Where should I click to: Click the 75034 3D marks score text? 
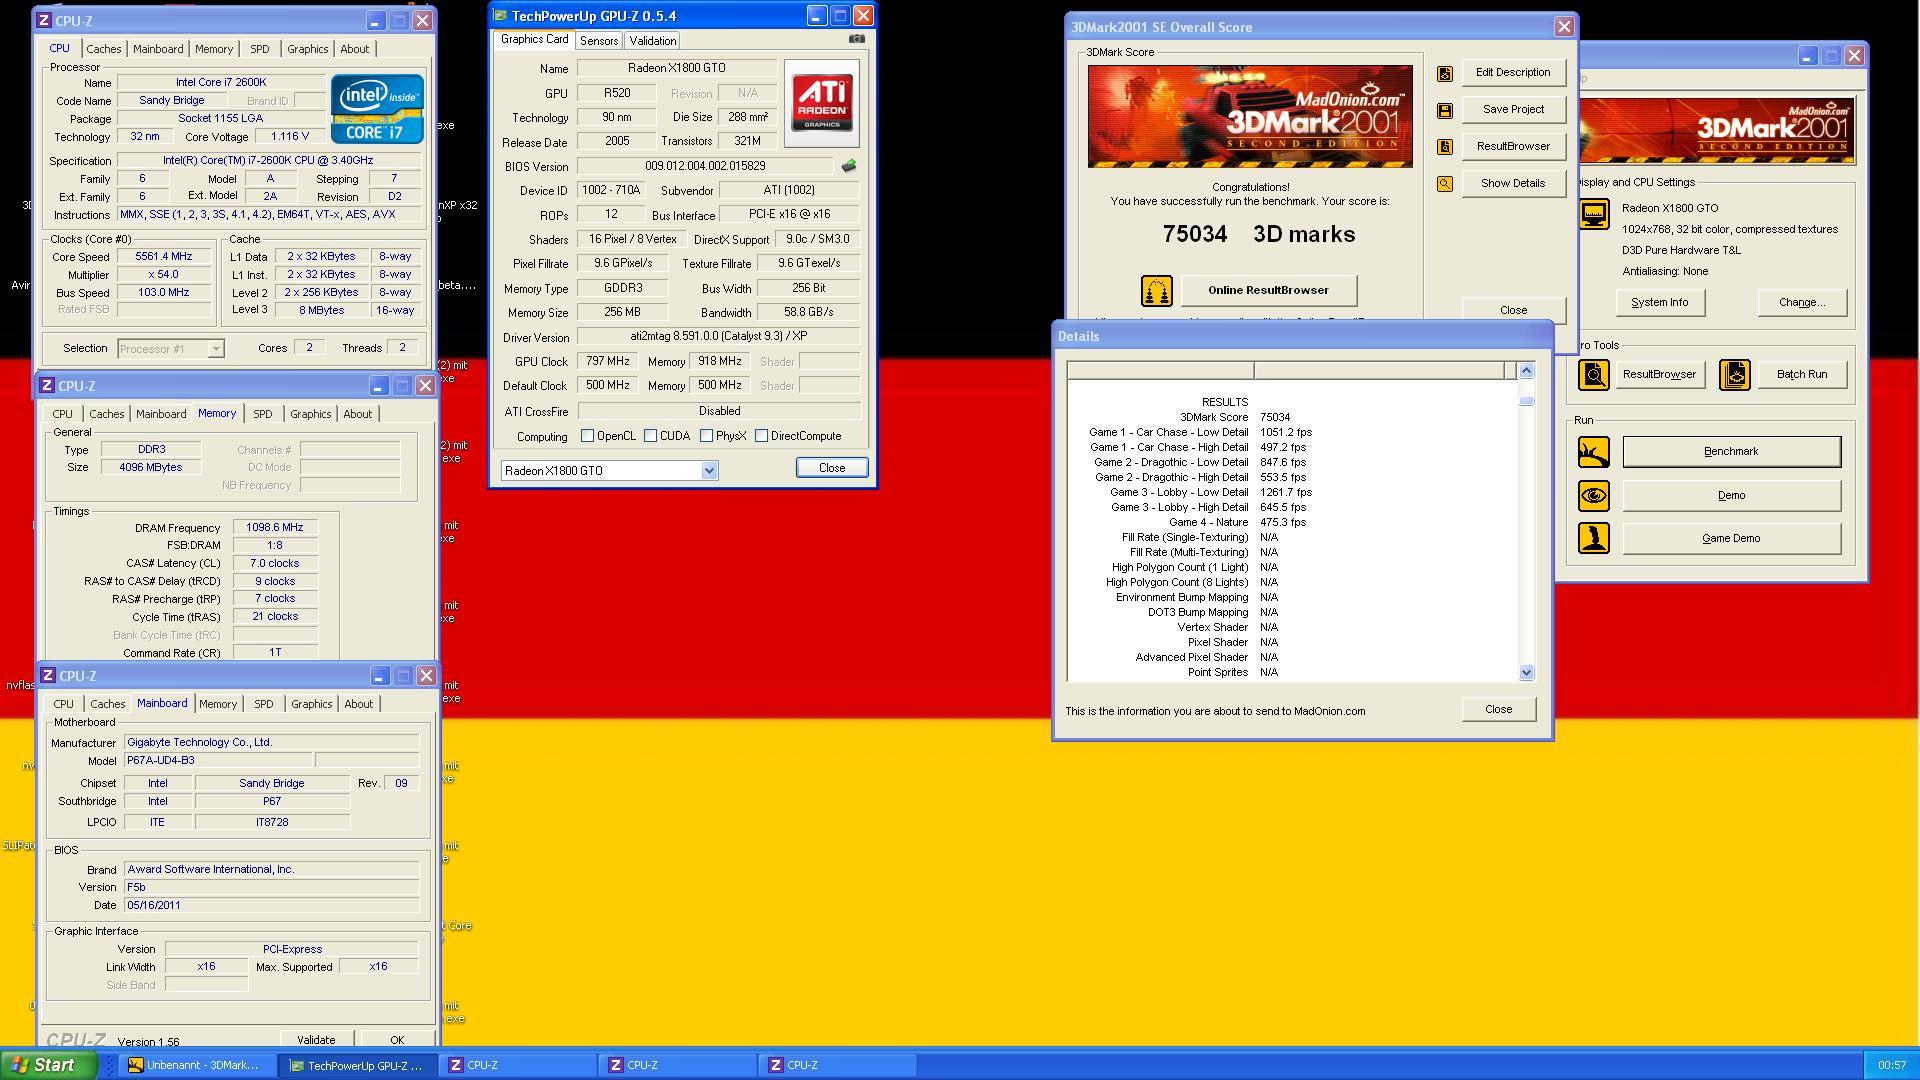point(1258,235)
